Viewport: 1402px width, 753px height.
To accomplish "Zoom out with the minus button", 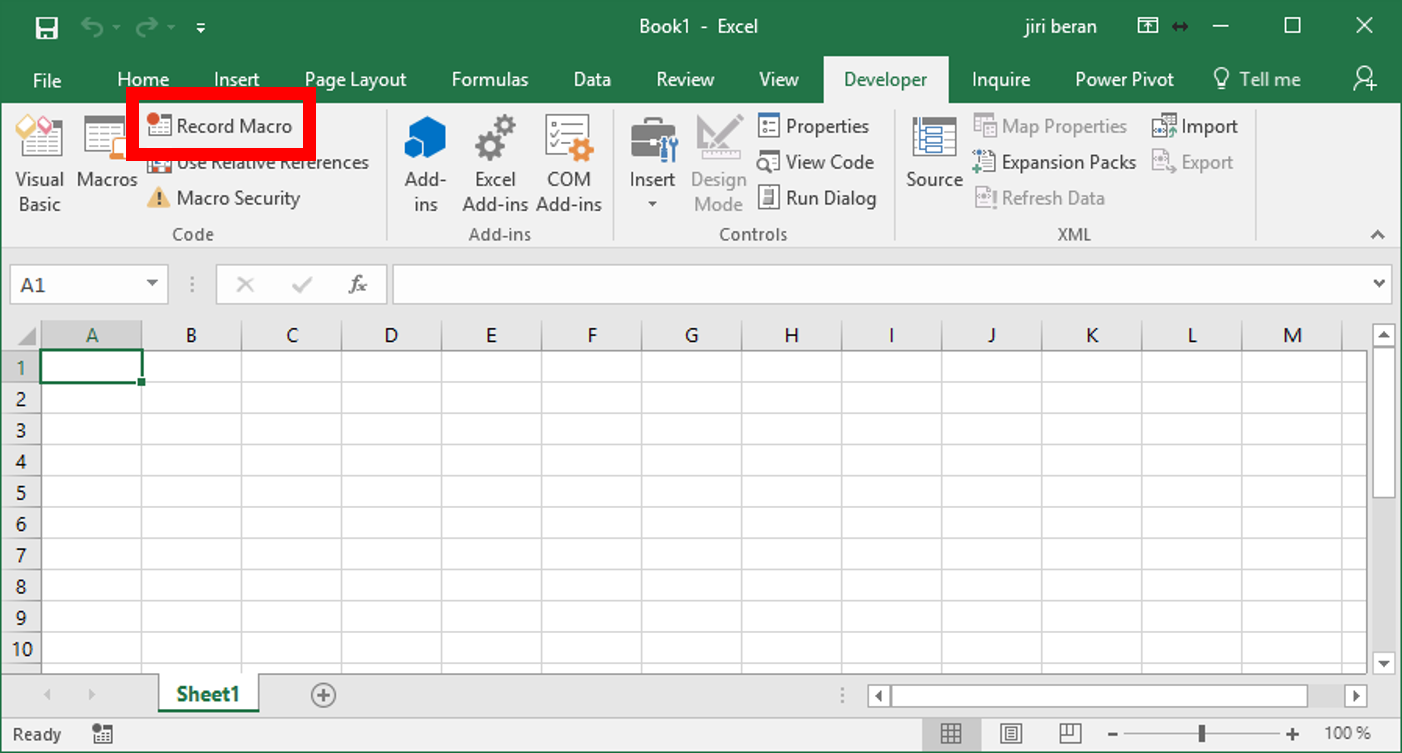I will coord(1113,734).
